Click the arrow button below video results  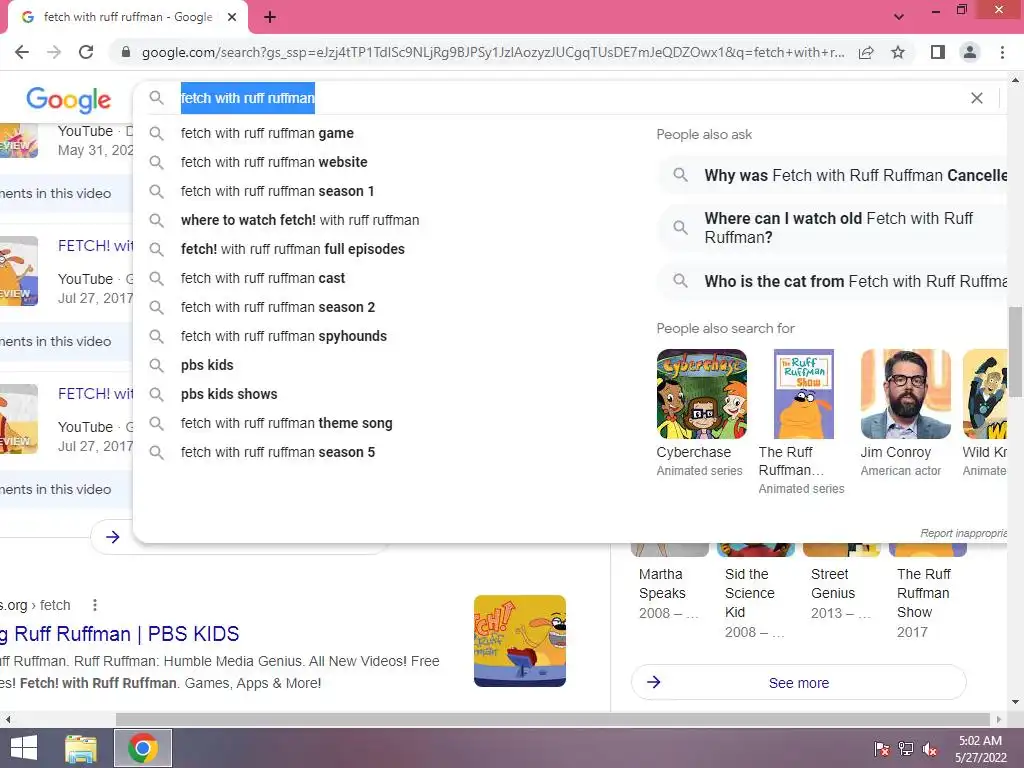[x=112, y=537]
